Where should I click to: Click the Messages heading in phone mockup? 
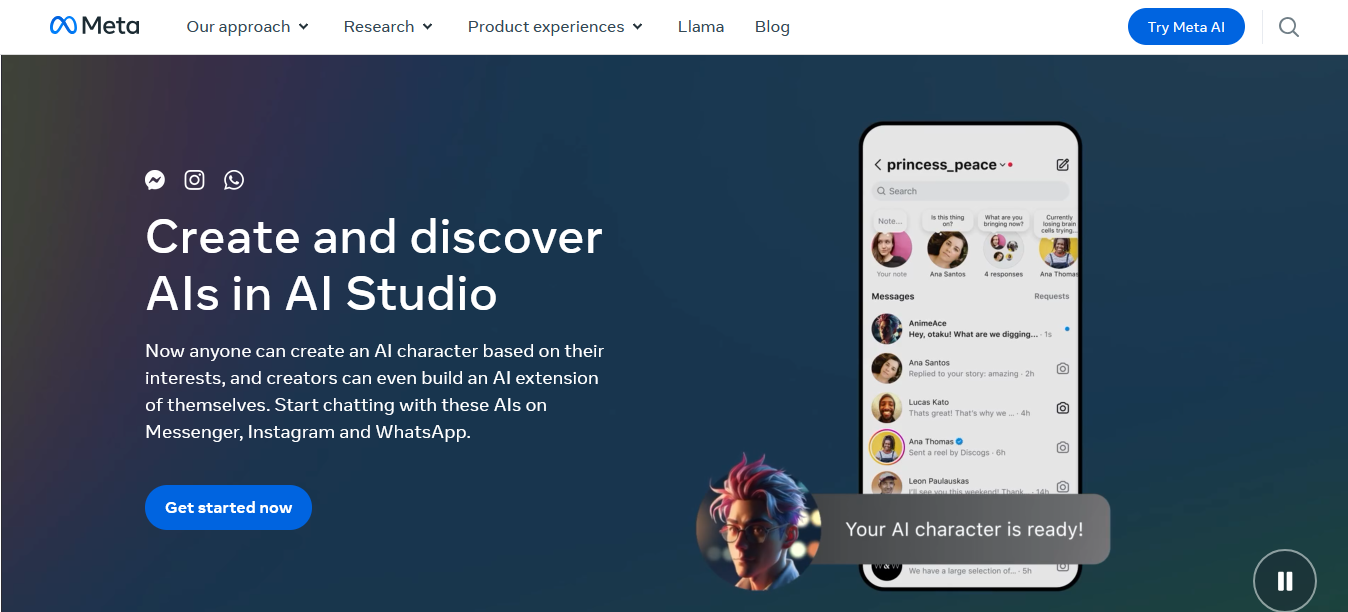(893, 296)
